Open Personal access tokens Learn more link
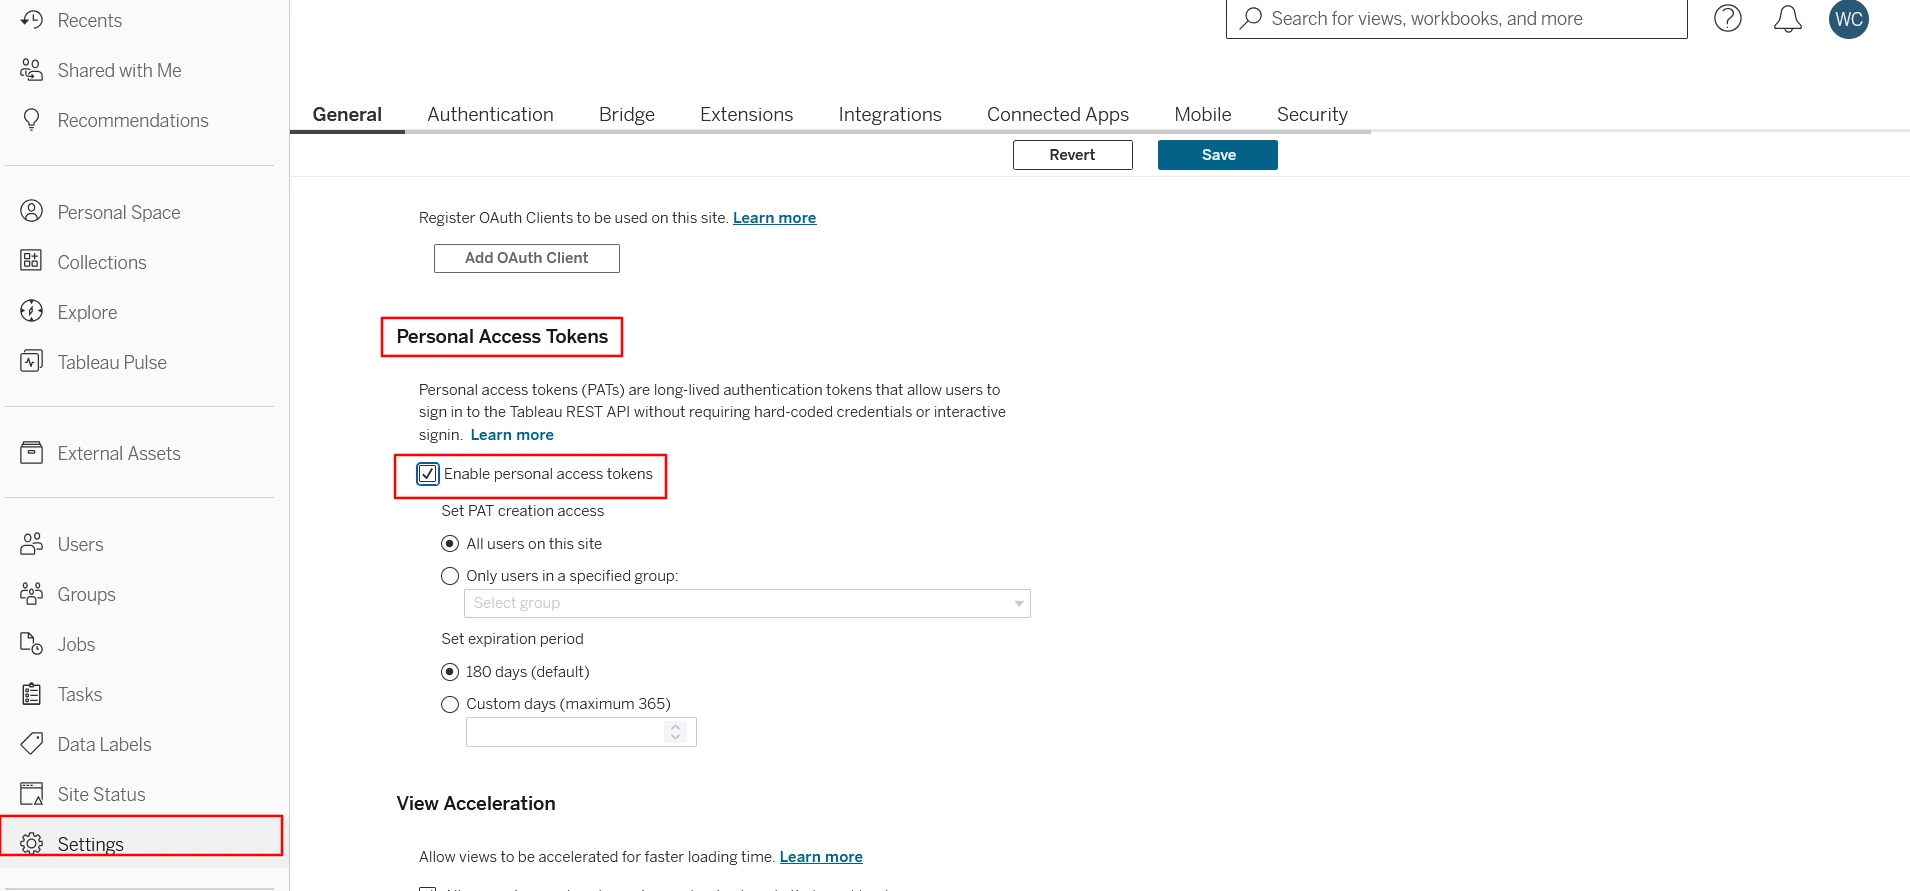The width and height of the screenshot is (1910, 891). point(512,435)
